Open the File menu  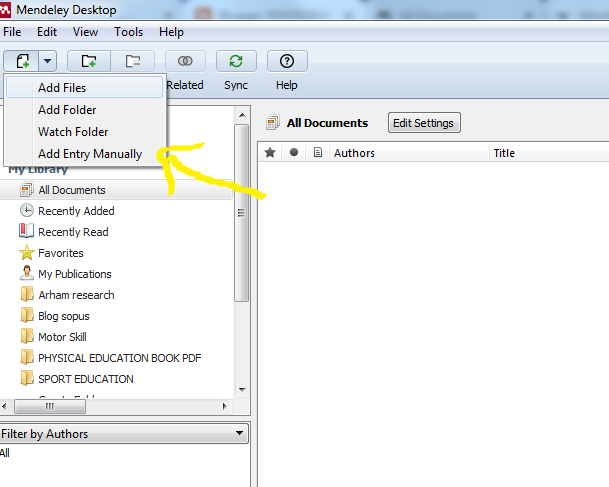12,32
